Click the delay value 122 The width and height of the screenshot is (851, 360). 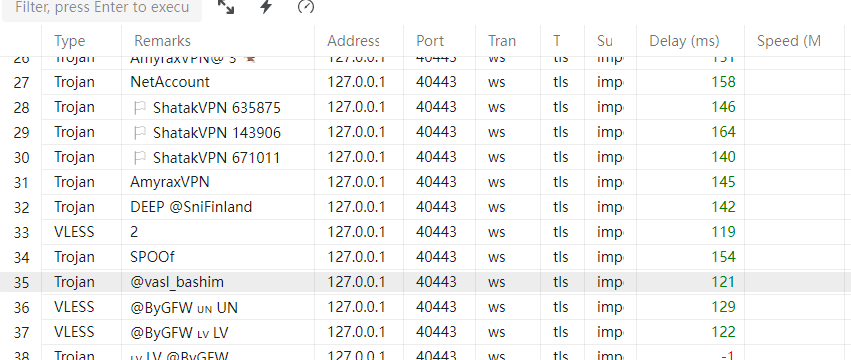(x=723, y=332)
